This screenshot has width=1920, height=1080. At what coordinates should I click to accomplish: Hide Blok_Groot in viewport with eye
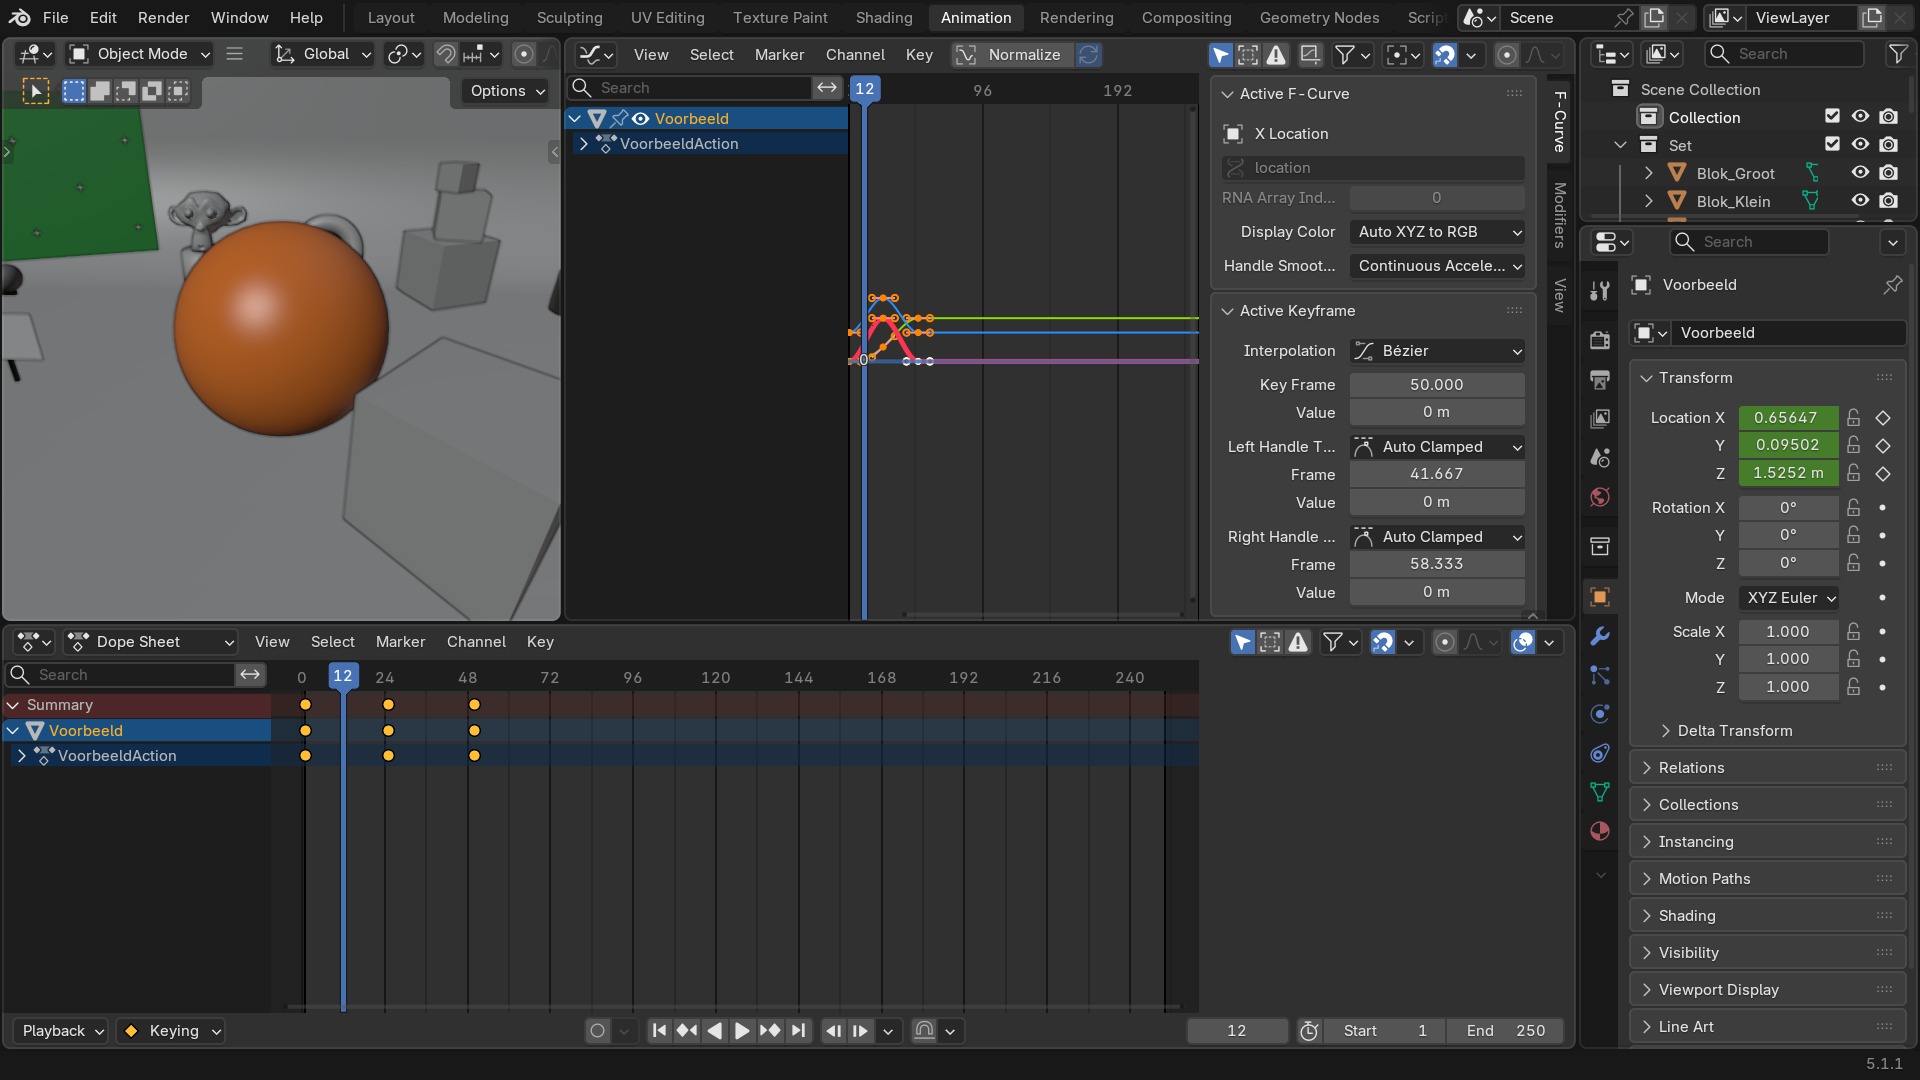1860,173
